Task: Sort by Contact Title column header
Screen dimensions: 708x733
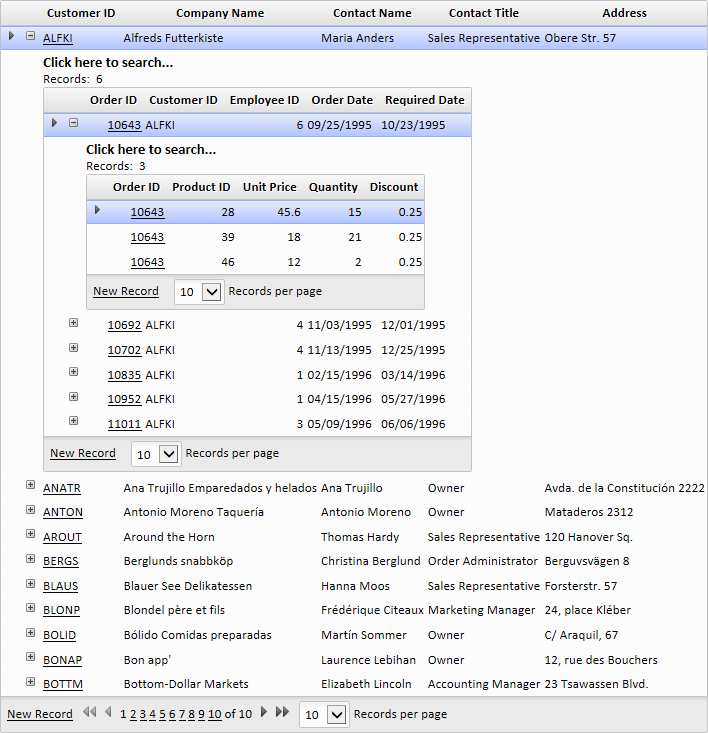Action: pyautogui.click(x=484, y=13)
